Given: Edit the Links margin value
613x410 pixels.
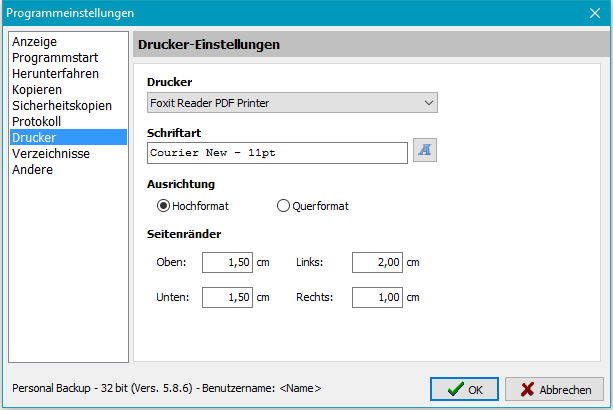Looking at the screenshot, I should 377,262.
